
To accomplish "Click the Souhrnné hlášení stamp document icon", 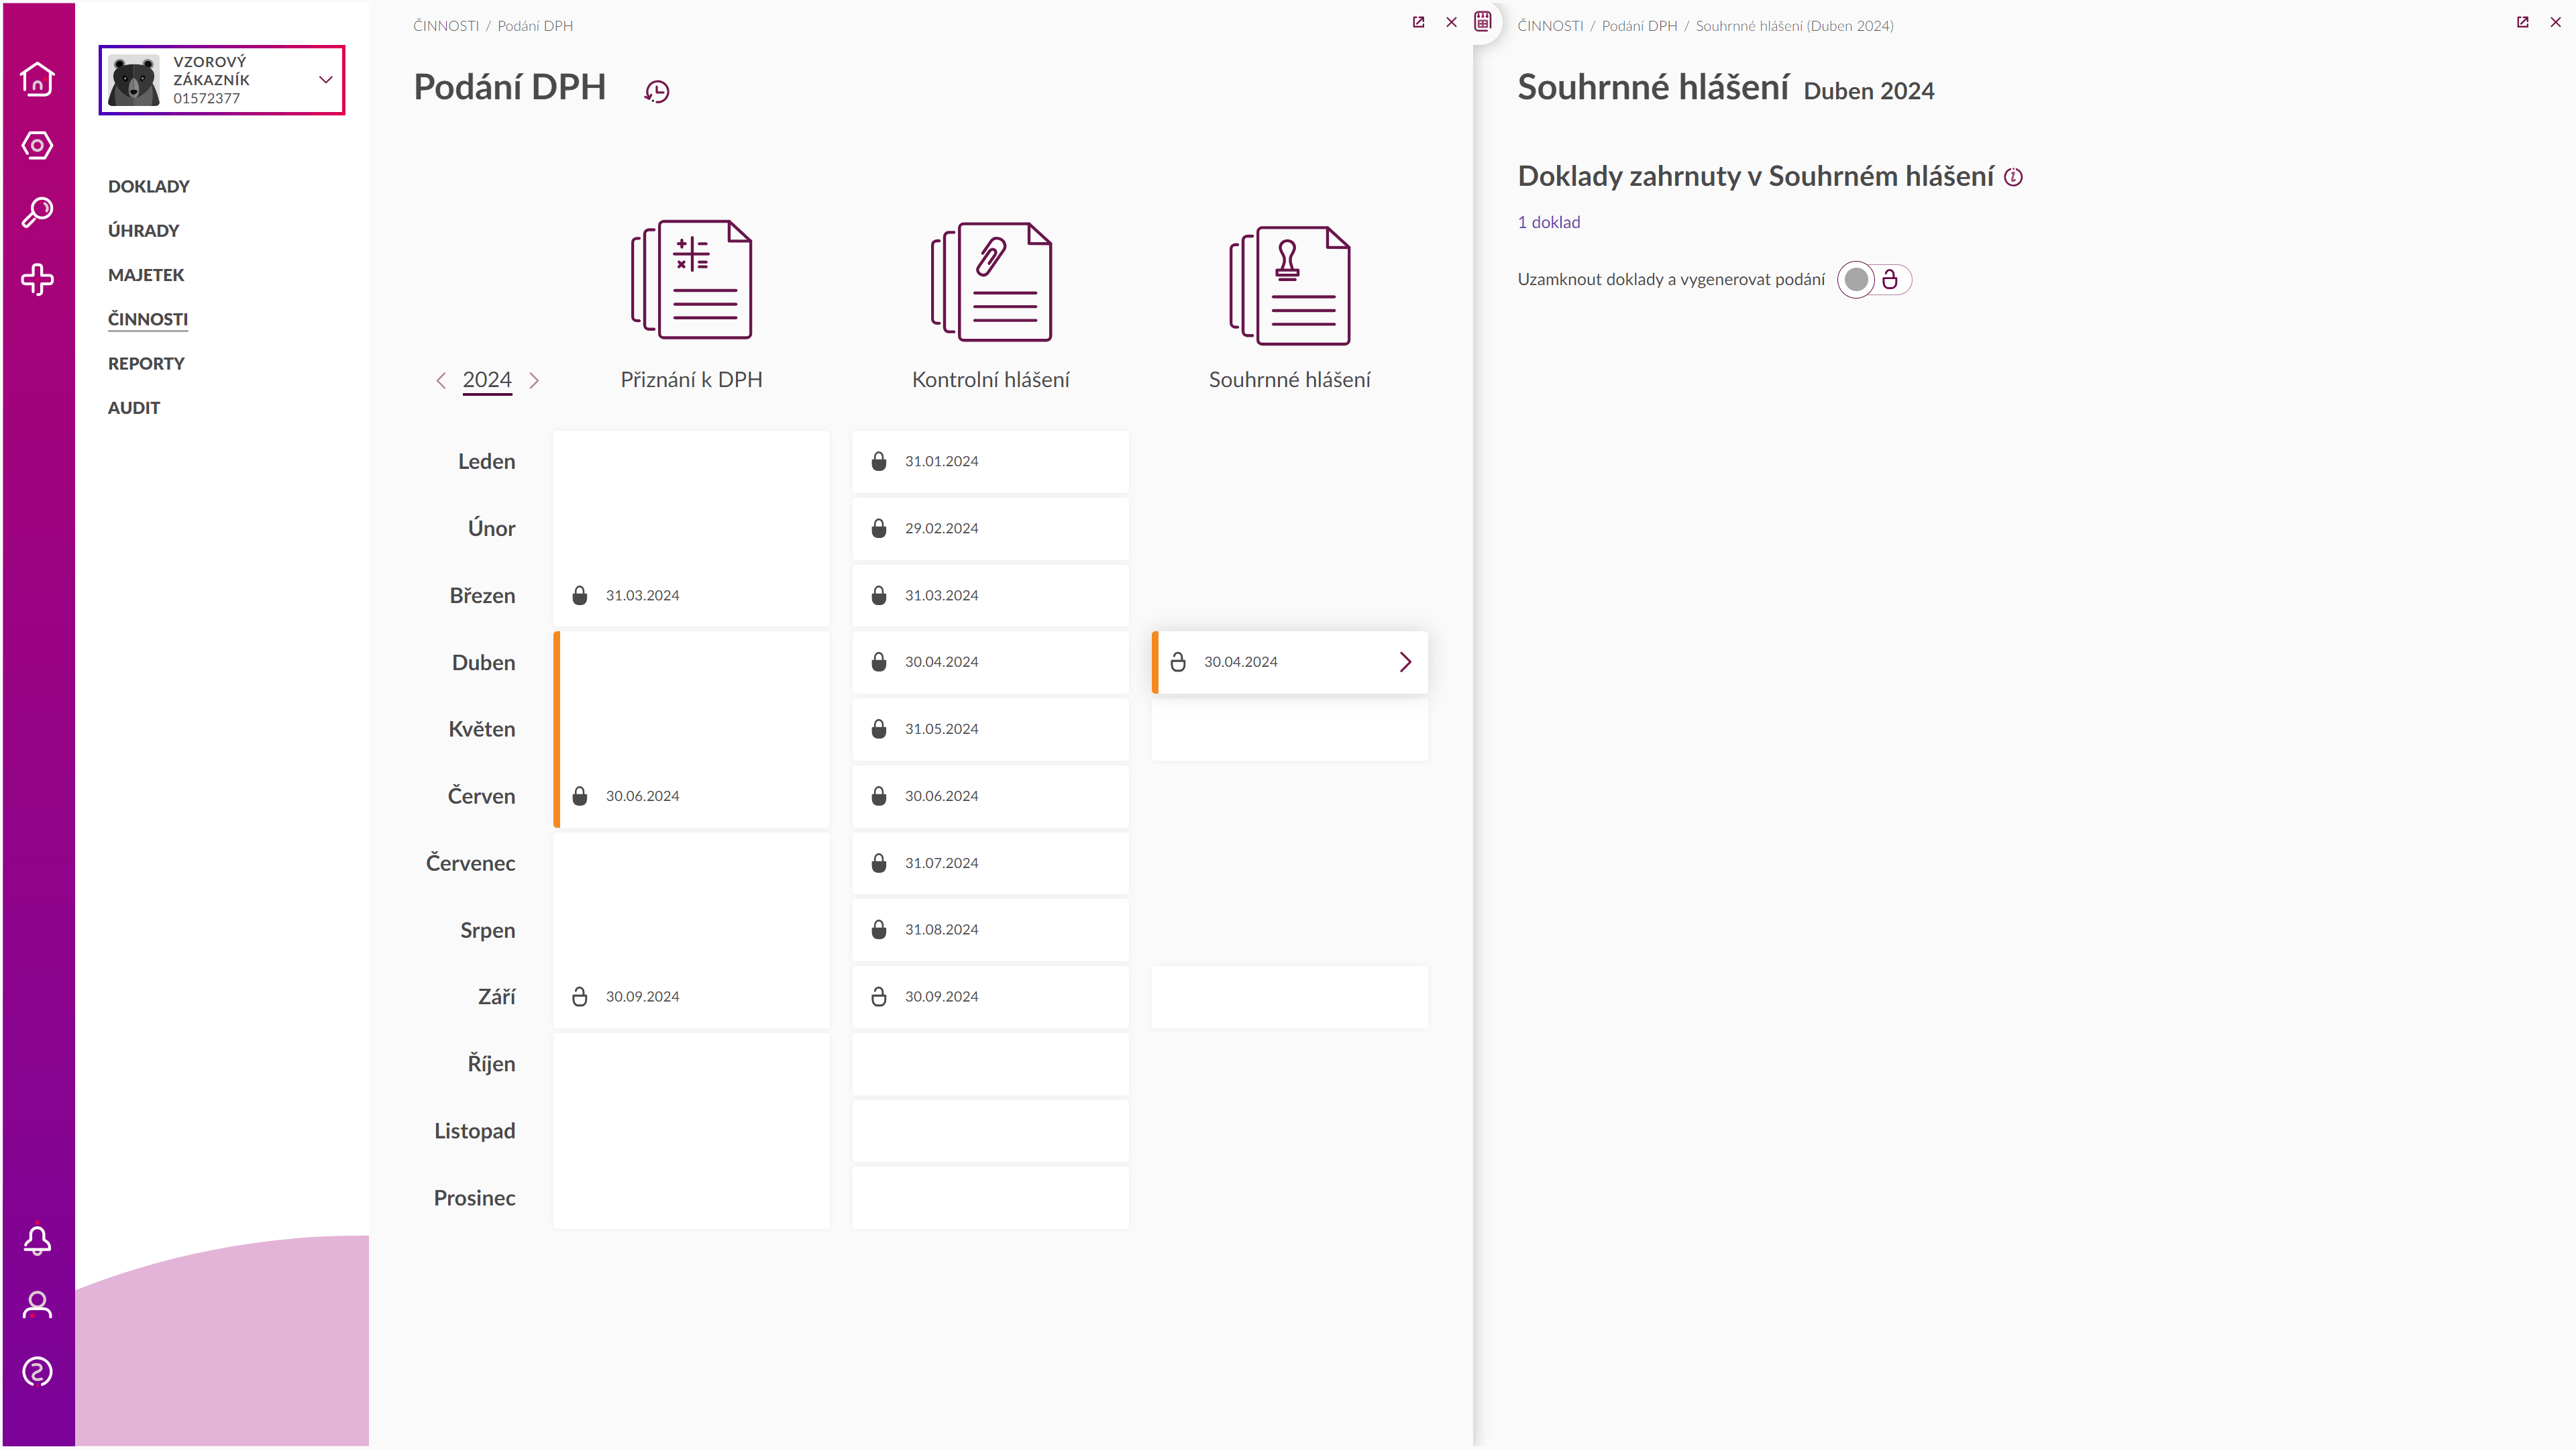I will (x=1289, y=285).
